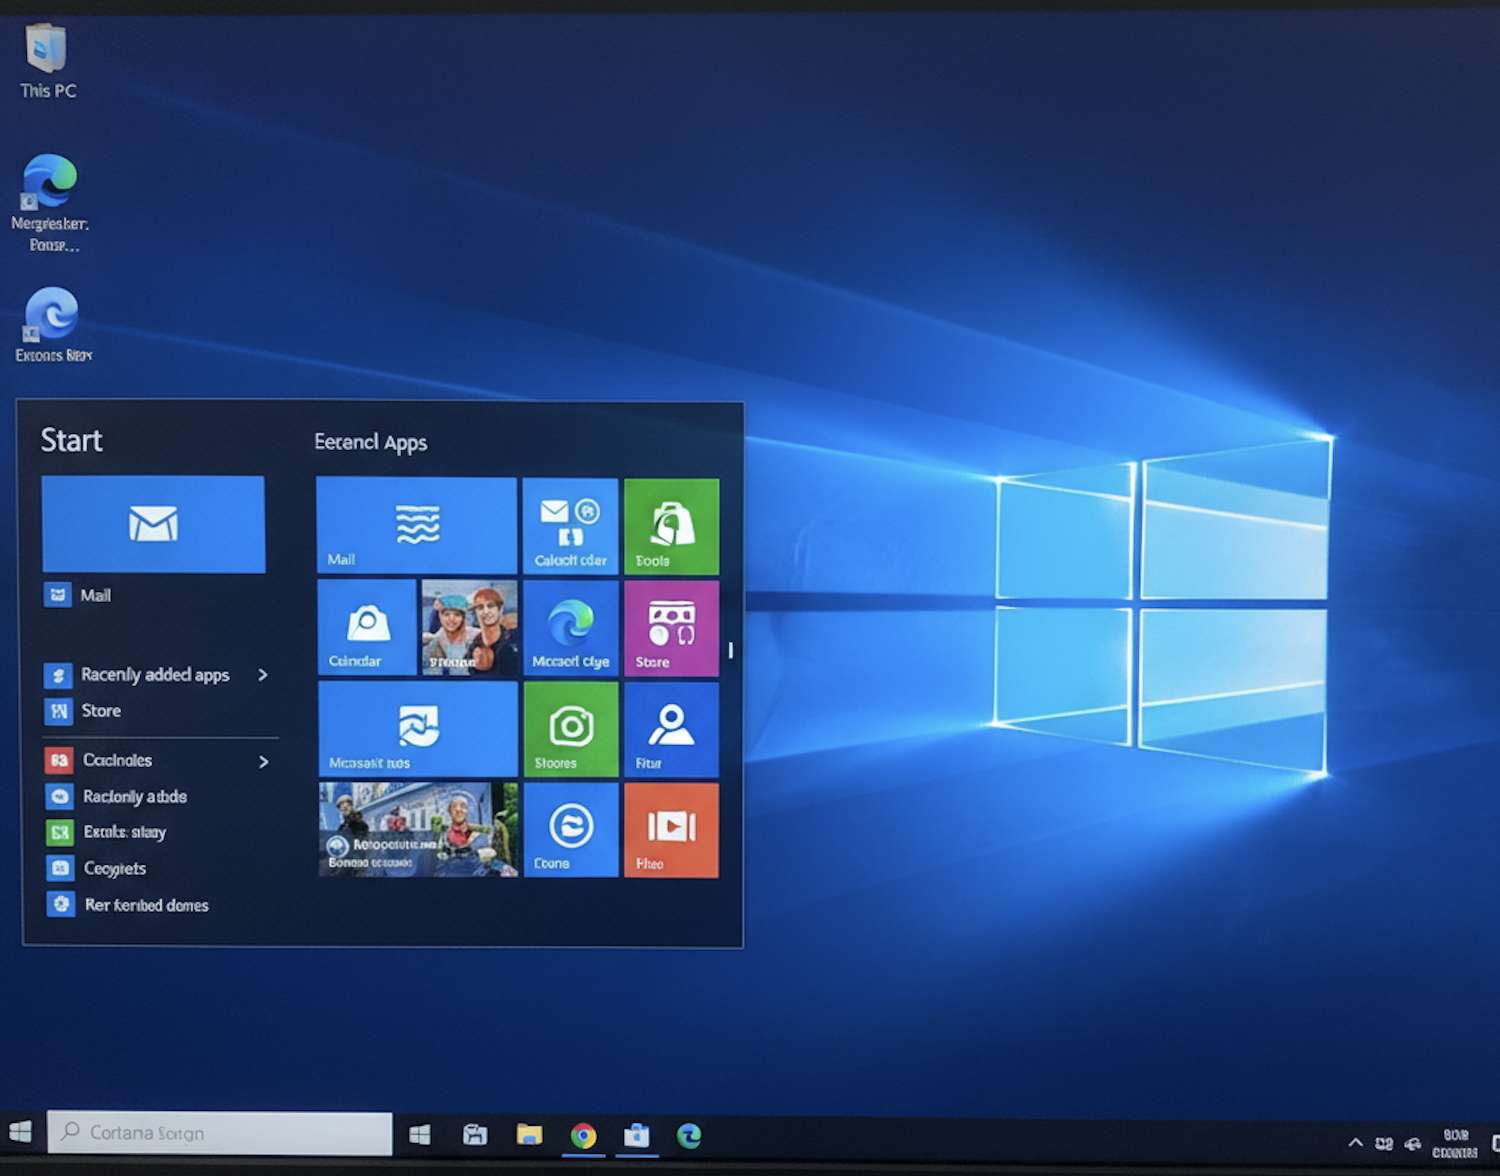Launch Microsoft Edge from its Start menu tile
Viewport: 1500px width, 1176px height.
571,628
